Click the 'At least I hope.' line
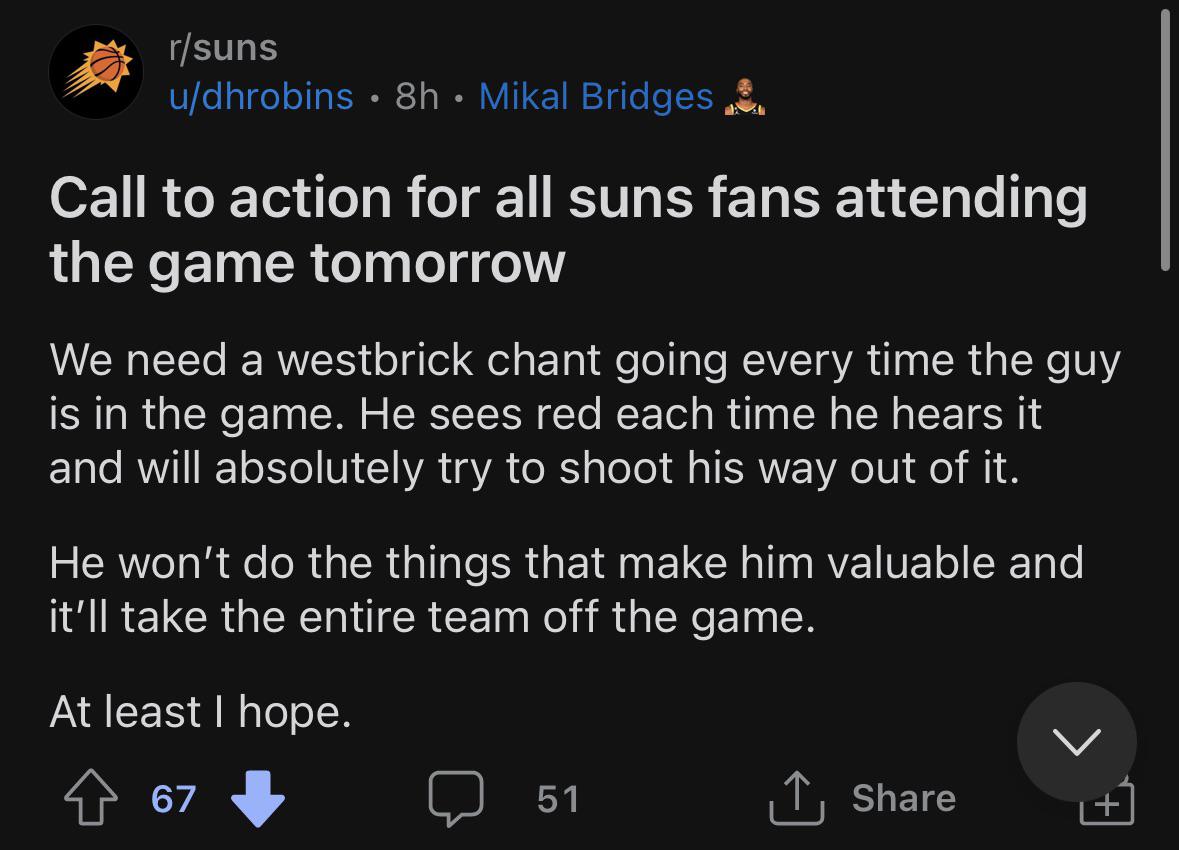The image size is (1179, 850). (200, 712)
